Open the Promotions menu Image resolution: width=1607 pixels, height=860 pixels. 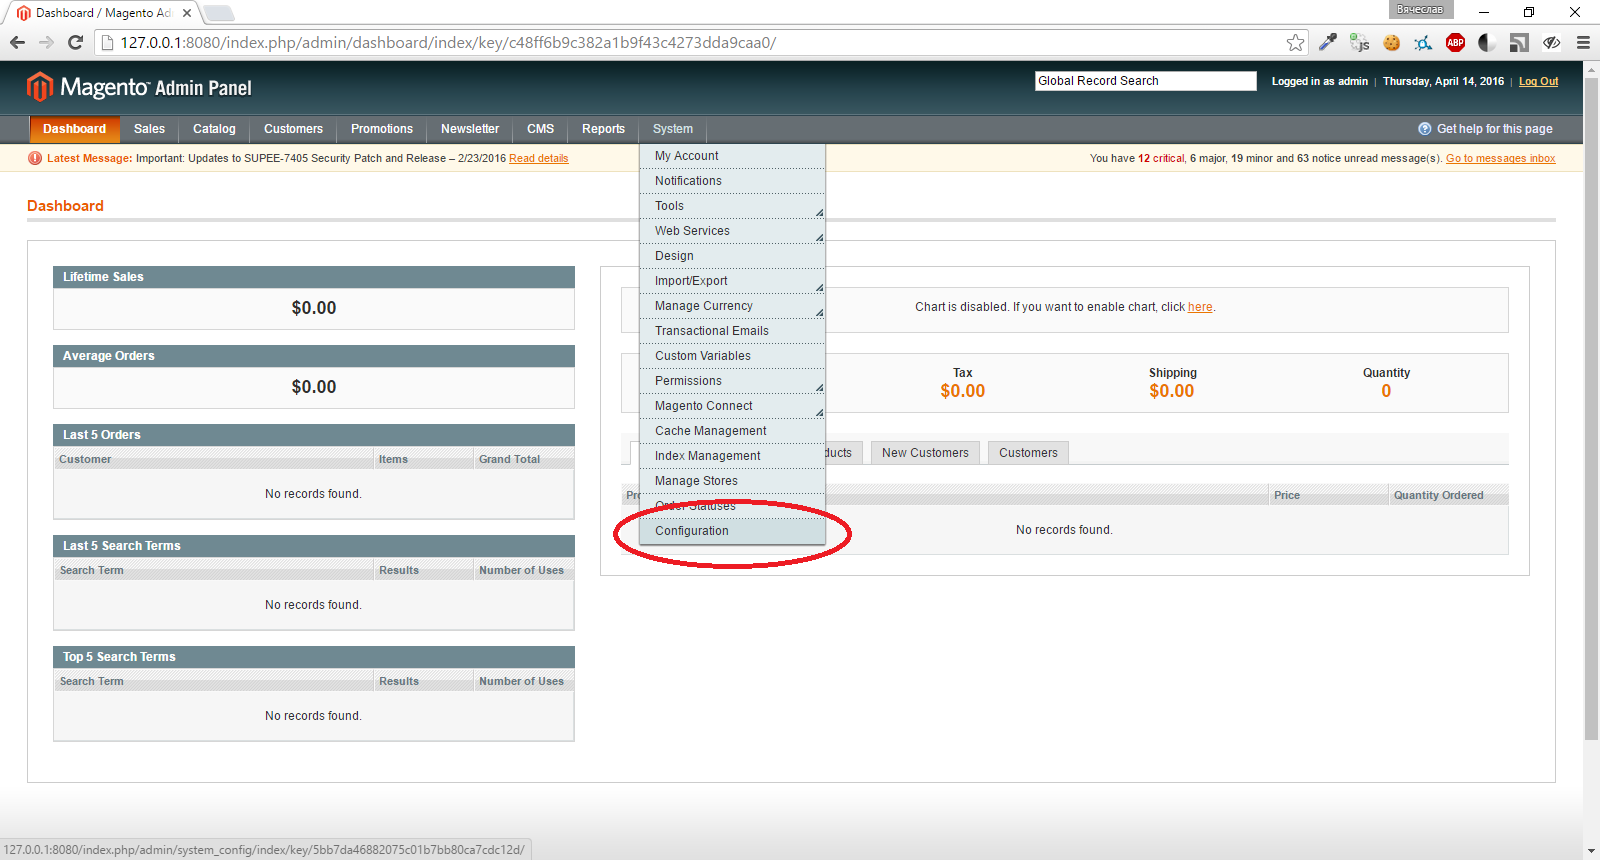[382, 129]
